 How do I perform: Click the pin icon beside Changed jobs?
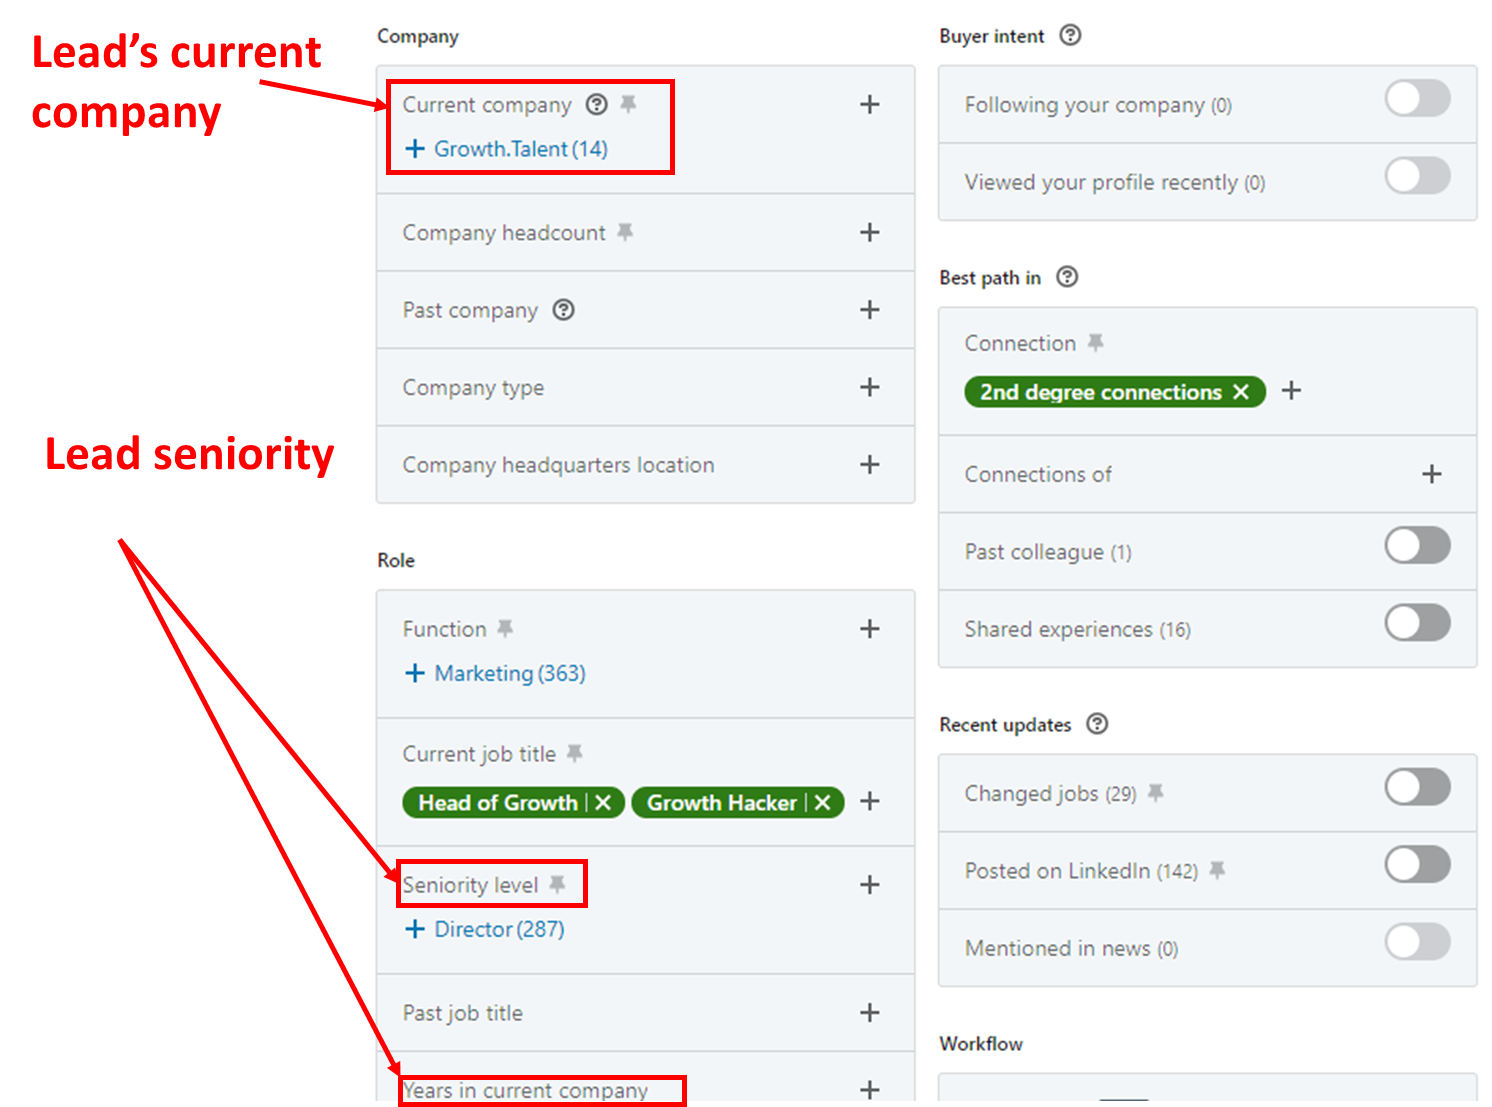coord(1155,793)
